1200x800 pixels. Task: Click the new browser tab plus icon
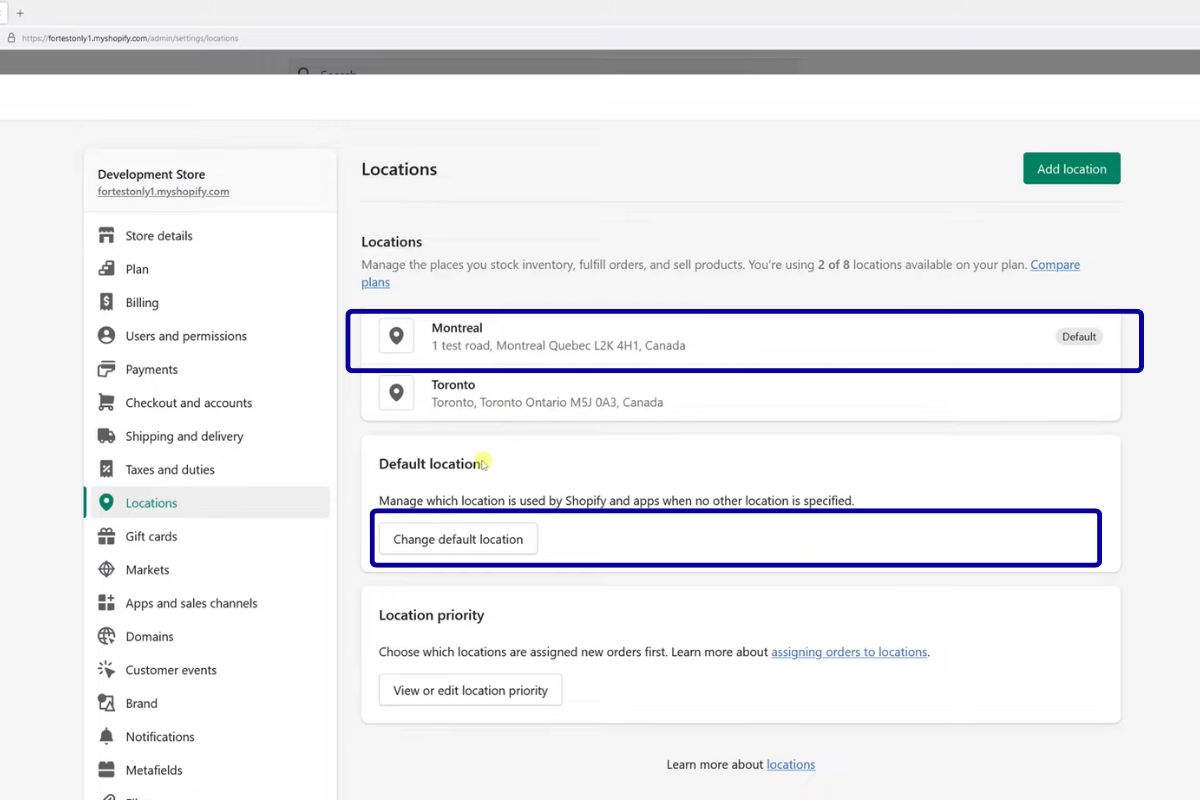pyautogui.click(x=20, y=13)
